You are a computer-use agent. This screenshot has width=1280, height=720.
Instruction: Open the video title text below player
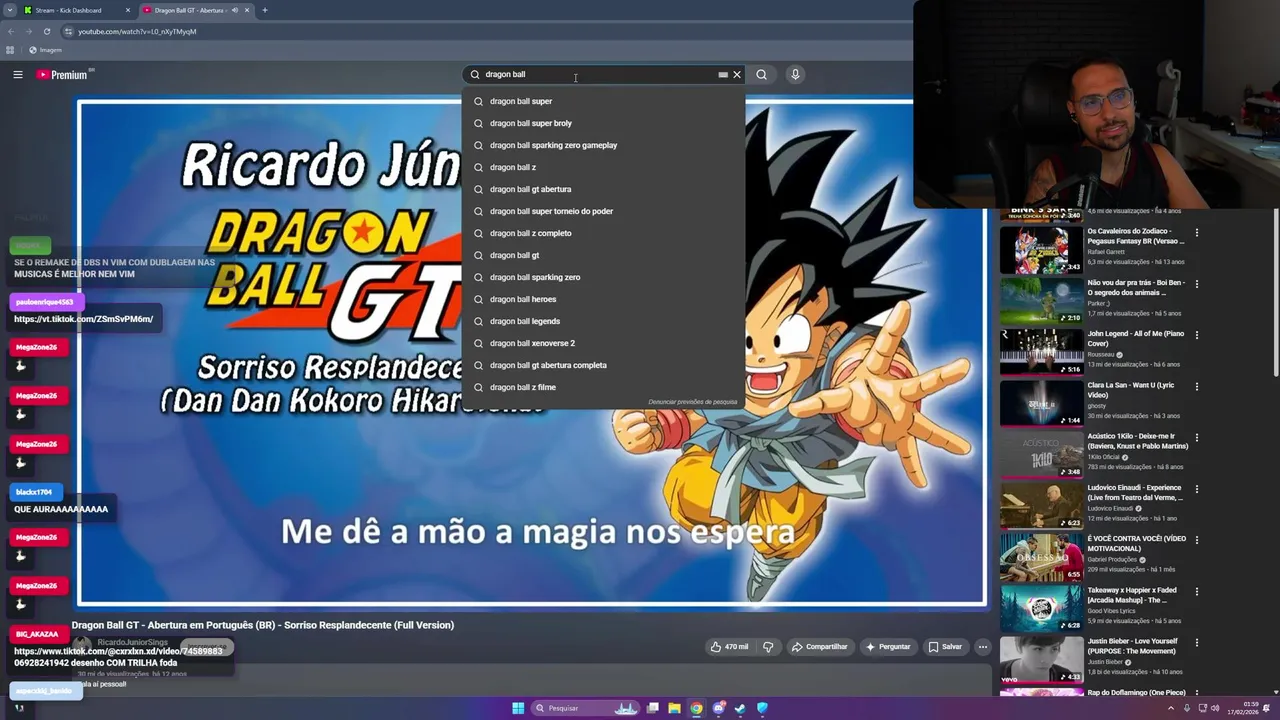(x=263, y=625)
